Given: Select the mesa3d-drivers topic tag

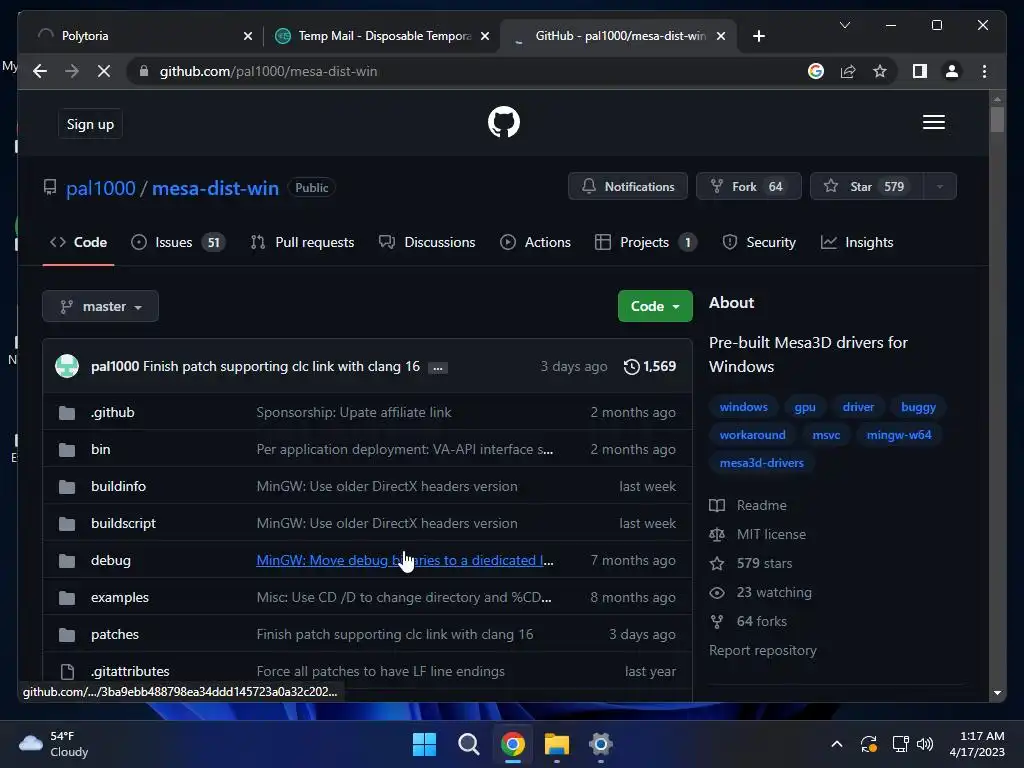Looking at the screenshot, I should pyautogui.click(x=761, y=463).
